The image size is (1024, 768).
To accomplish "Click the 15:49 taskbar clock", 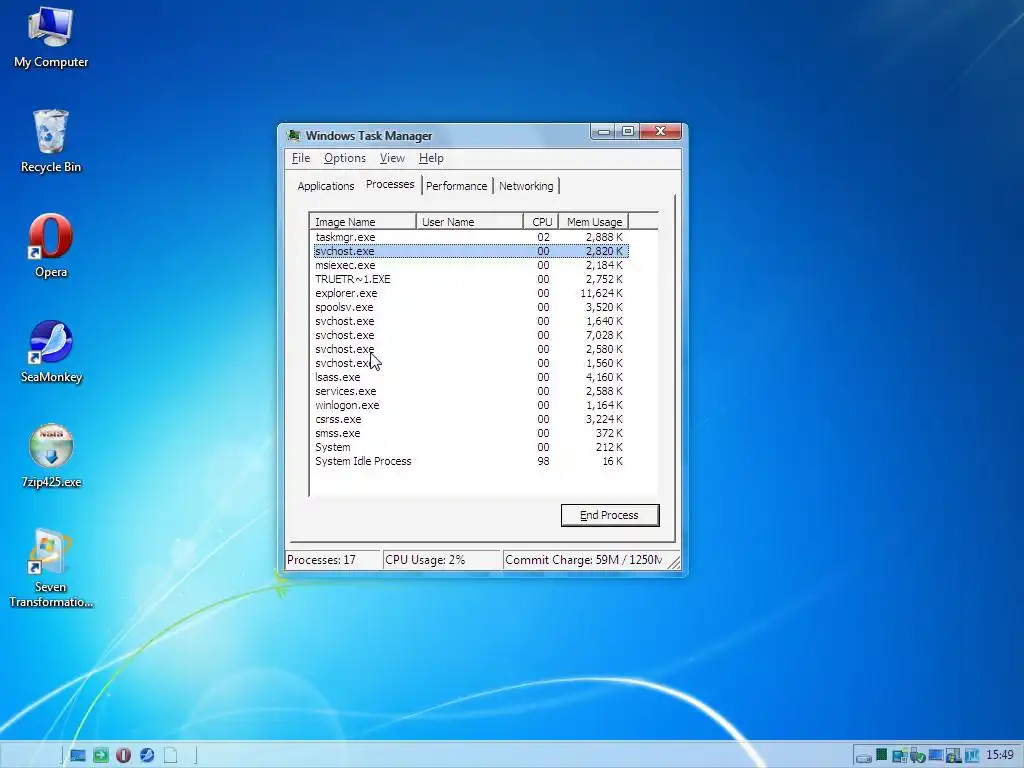I will click(1000, 755).
